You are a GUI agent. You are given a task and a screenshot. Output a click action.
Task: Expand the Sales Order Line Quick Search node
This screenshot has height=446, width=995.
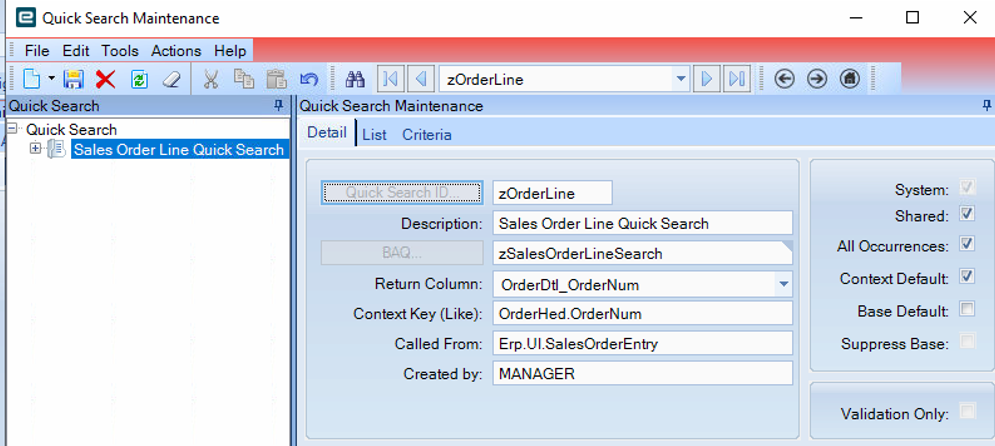coord(36,148)
